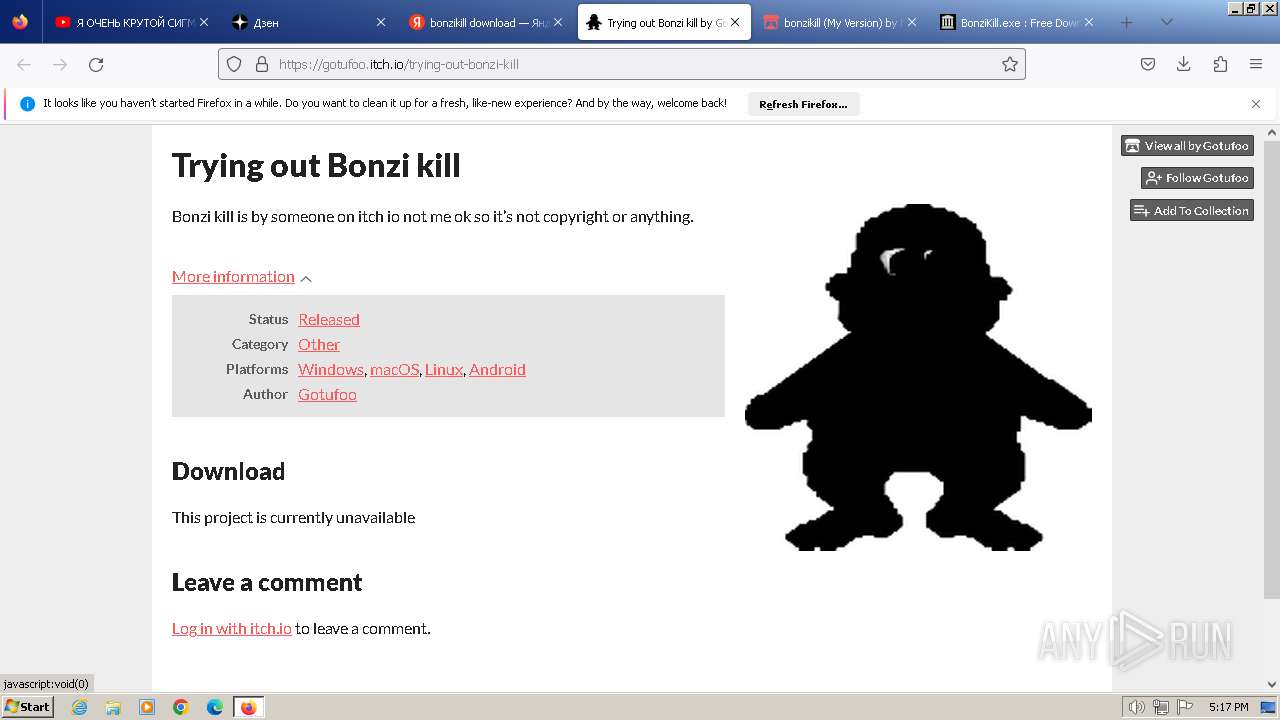Open the Android platform link
1280x720 pixels.
click(x=497, y=369)
